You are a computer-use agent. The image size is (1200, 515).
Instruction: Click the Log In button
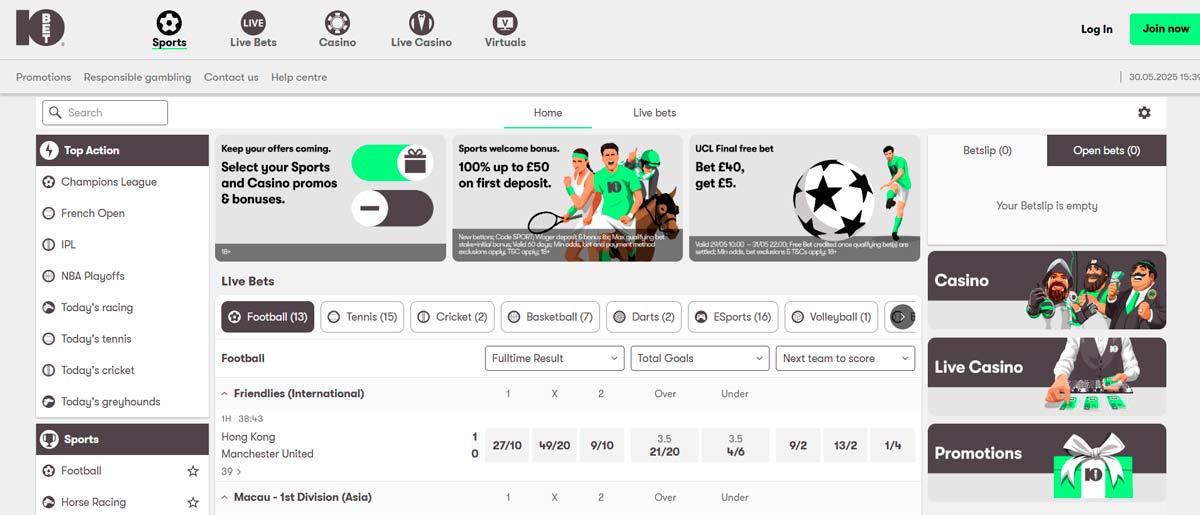coord(1097,29)
